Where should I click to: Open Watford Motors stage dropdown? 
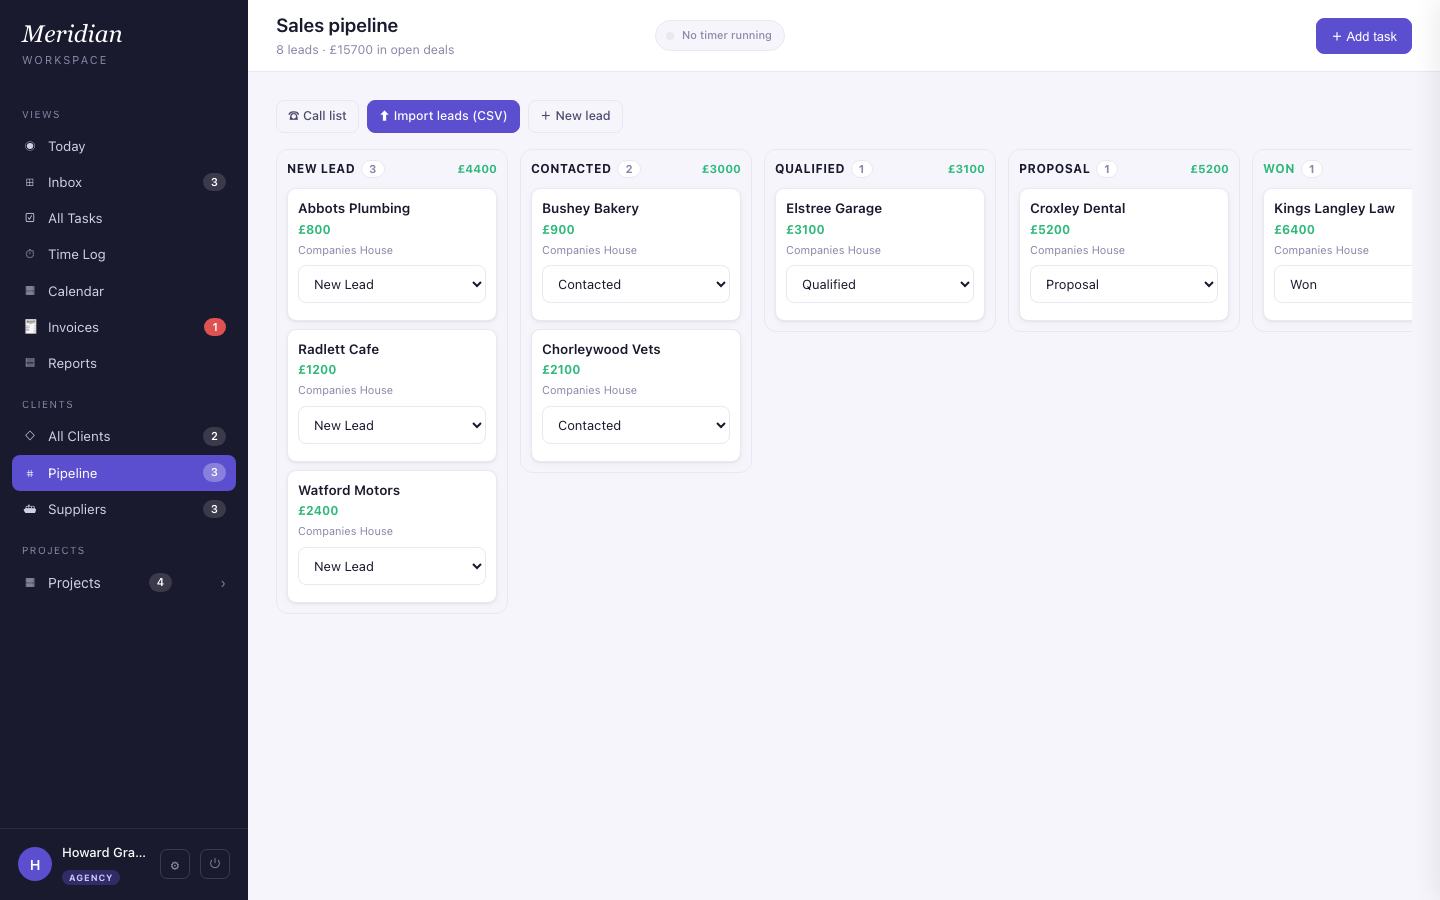[x=392, y=566]
